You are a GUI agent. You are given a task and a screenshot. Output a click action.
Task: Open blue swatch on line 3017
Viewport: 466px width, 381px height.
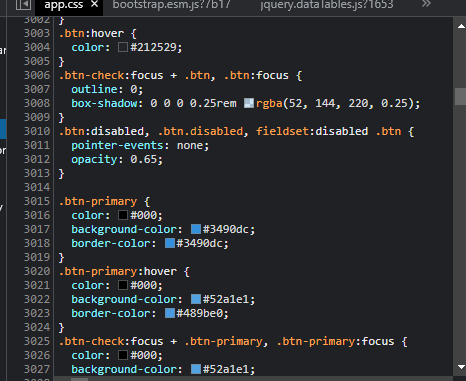pyautogui.click(x=196, y=229)
